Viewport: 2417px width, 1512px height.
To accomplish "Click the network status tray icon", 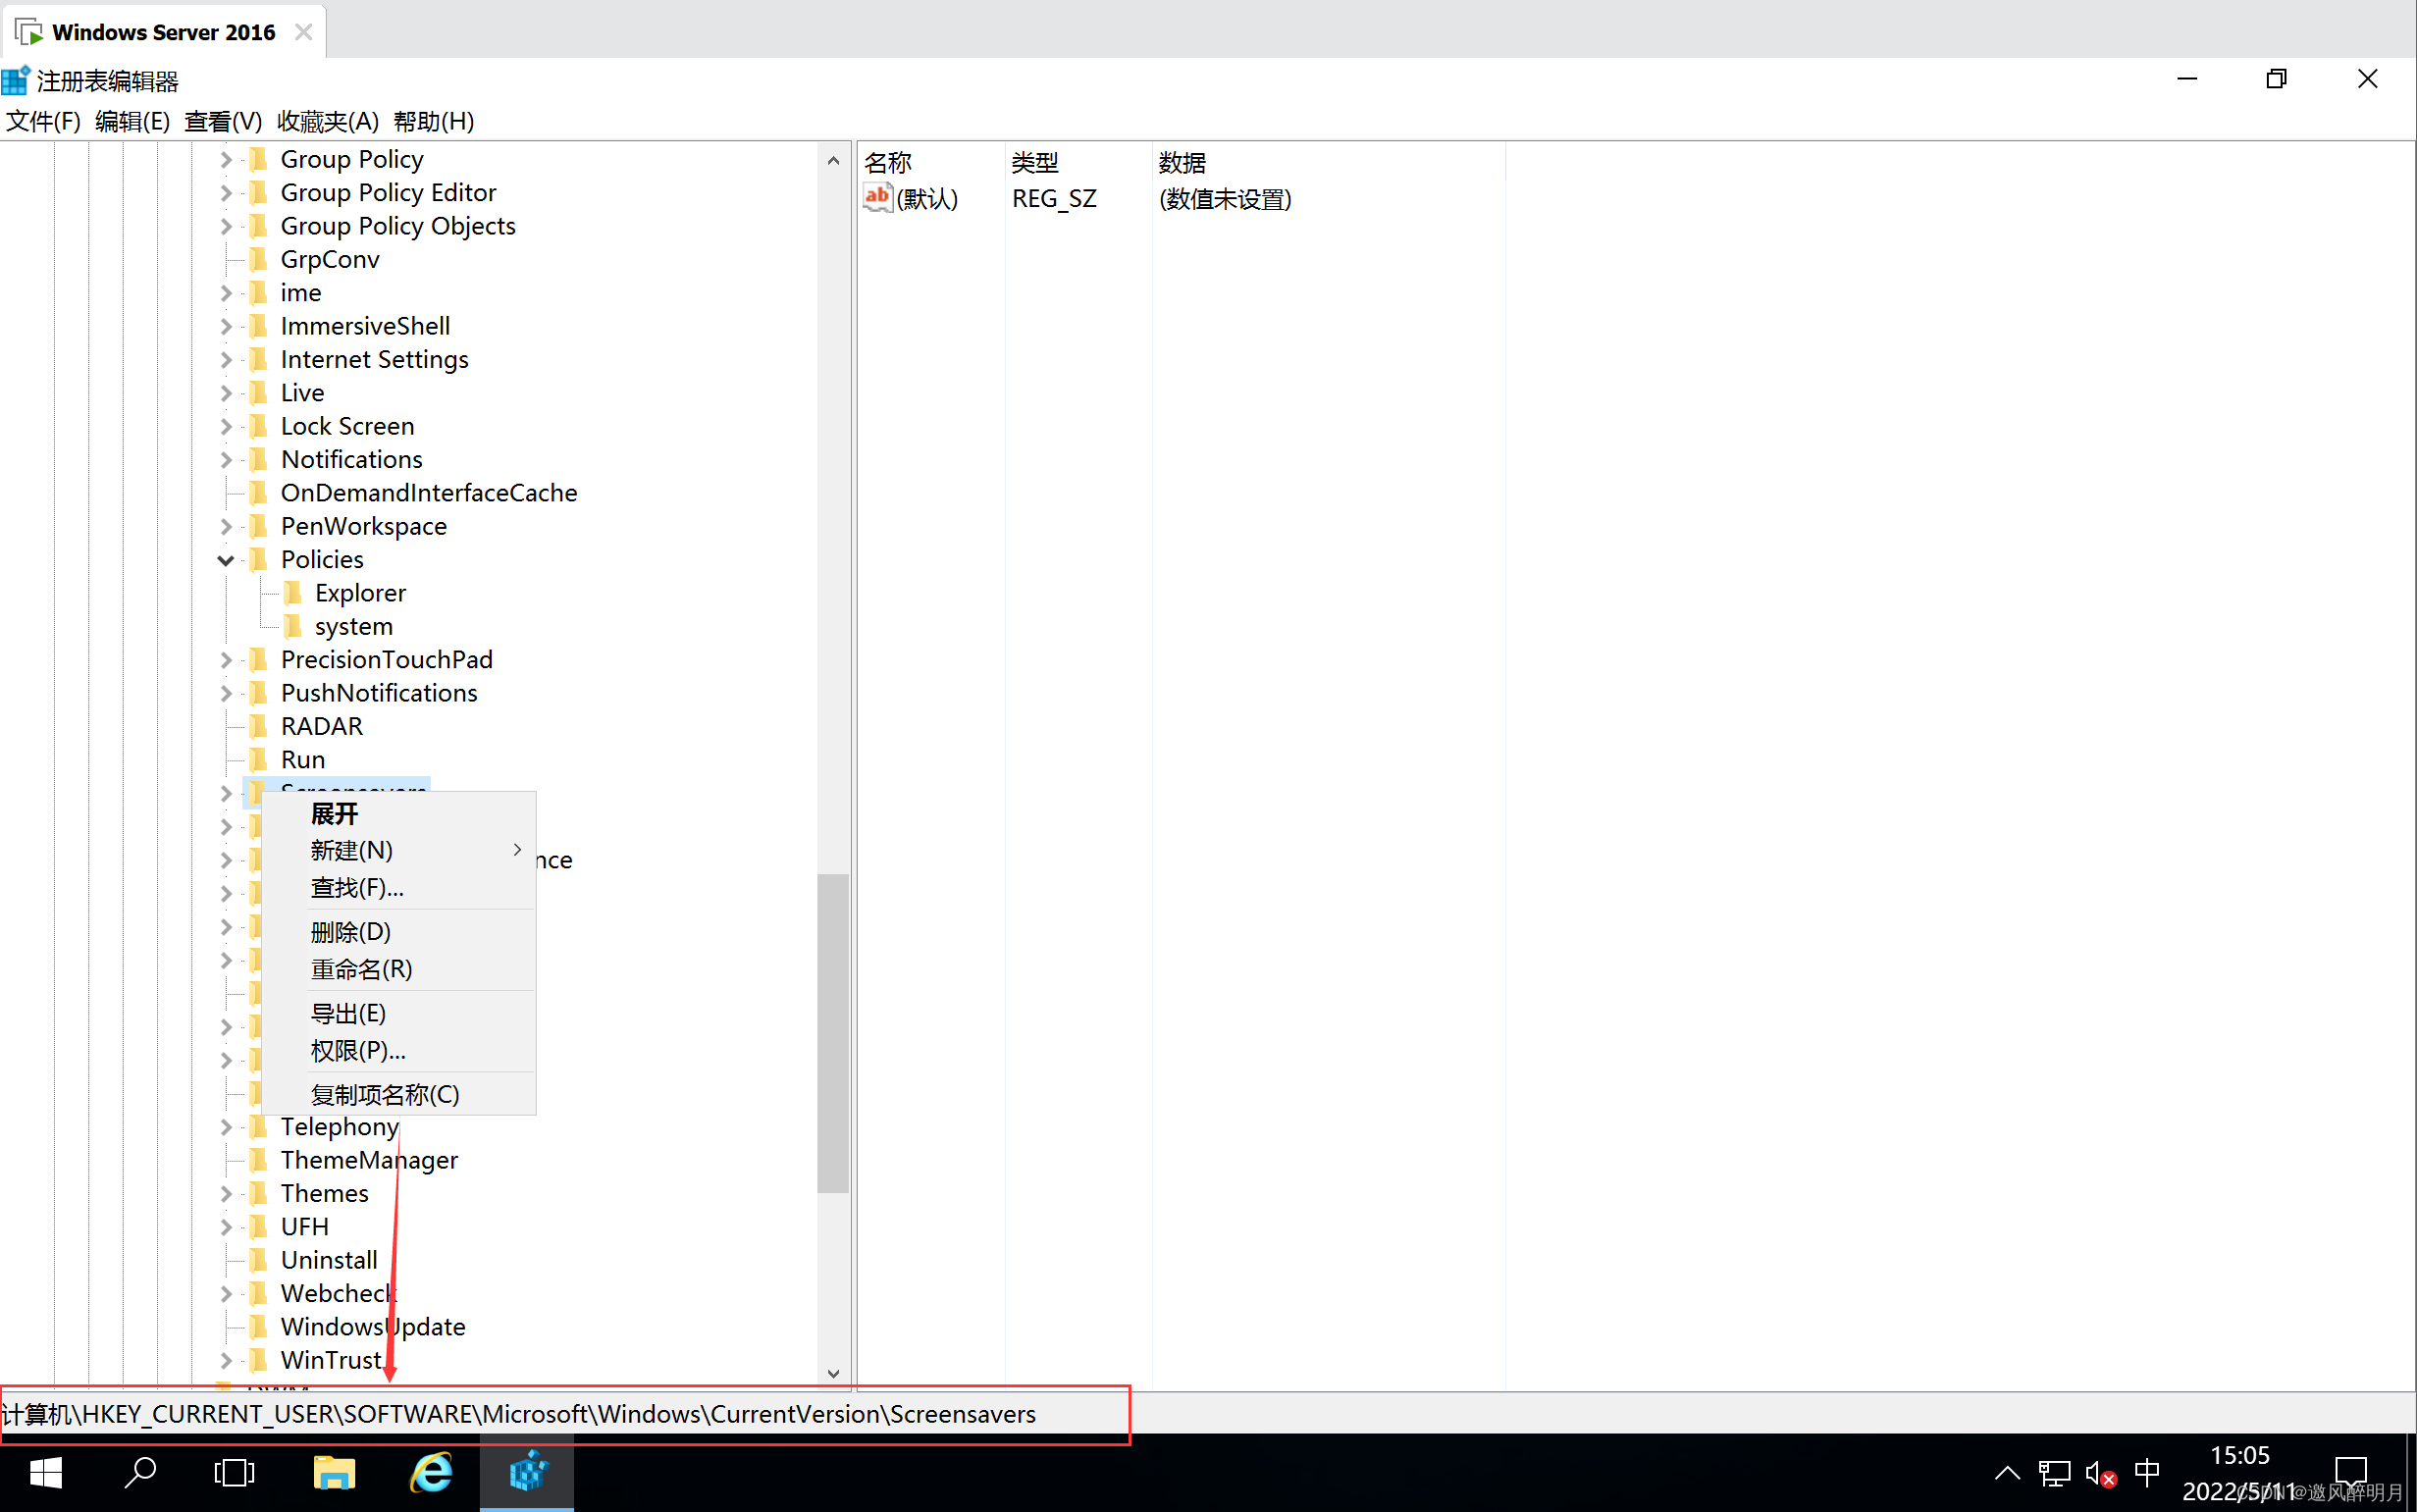I will pyautogui.click(x=2054, y=1473).
